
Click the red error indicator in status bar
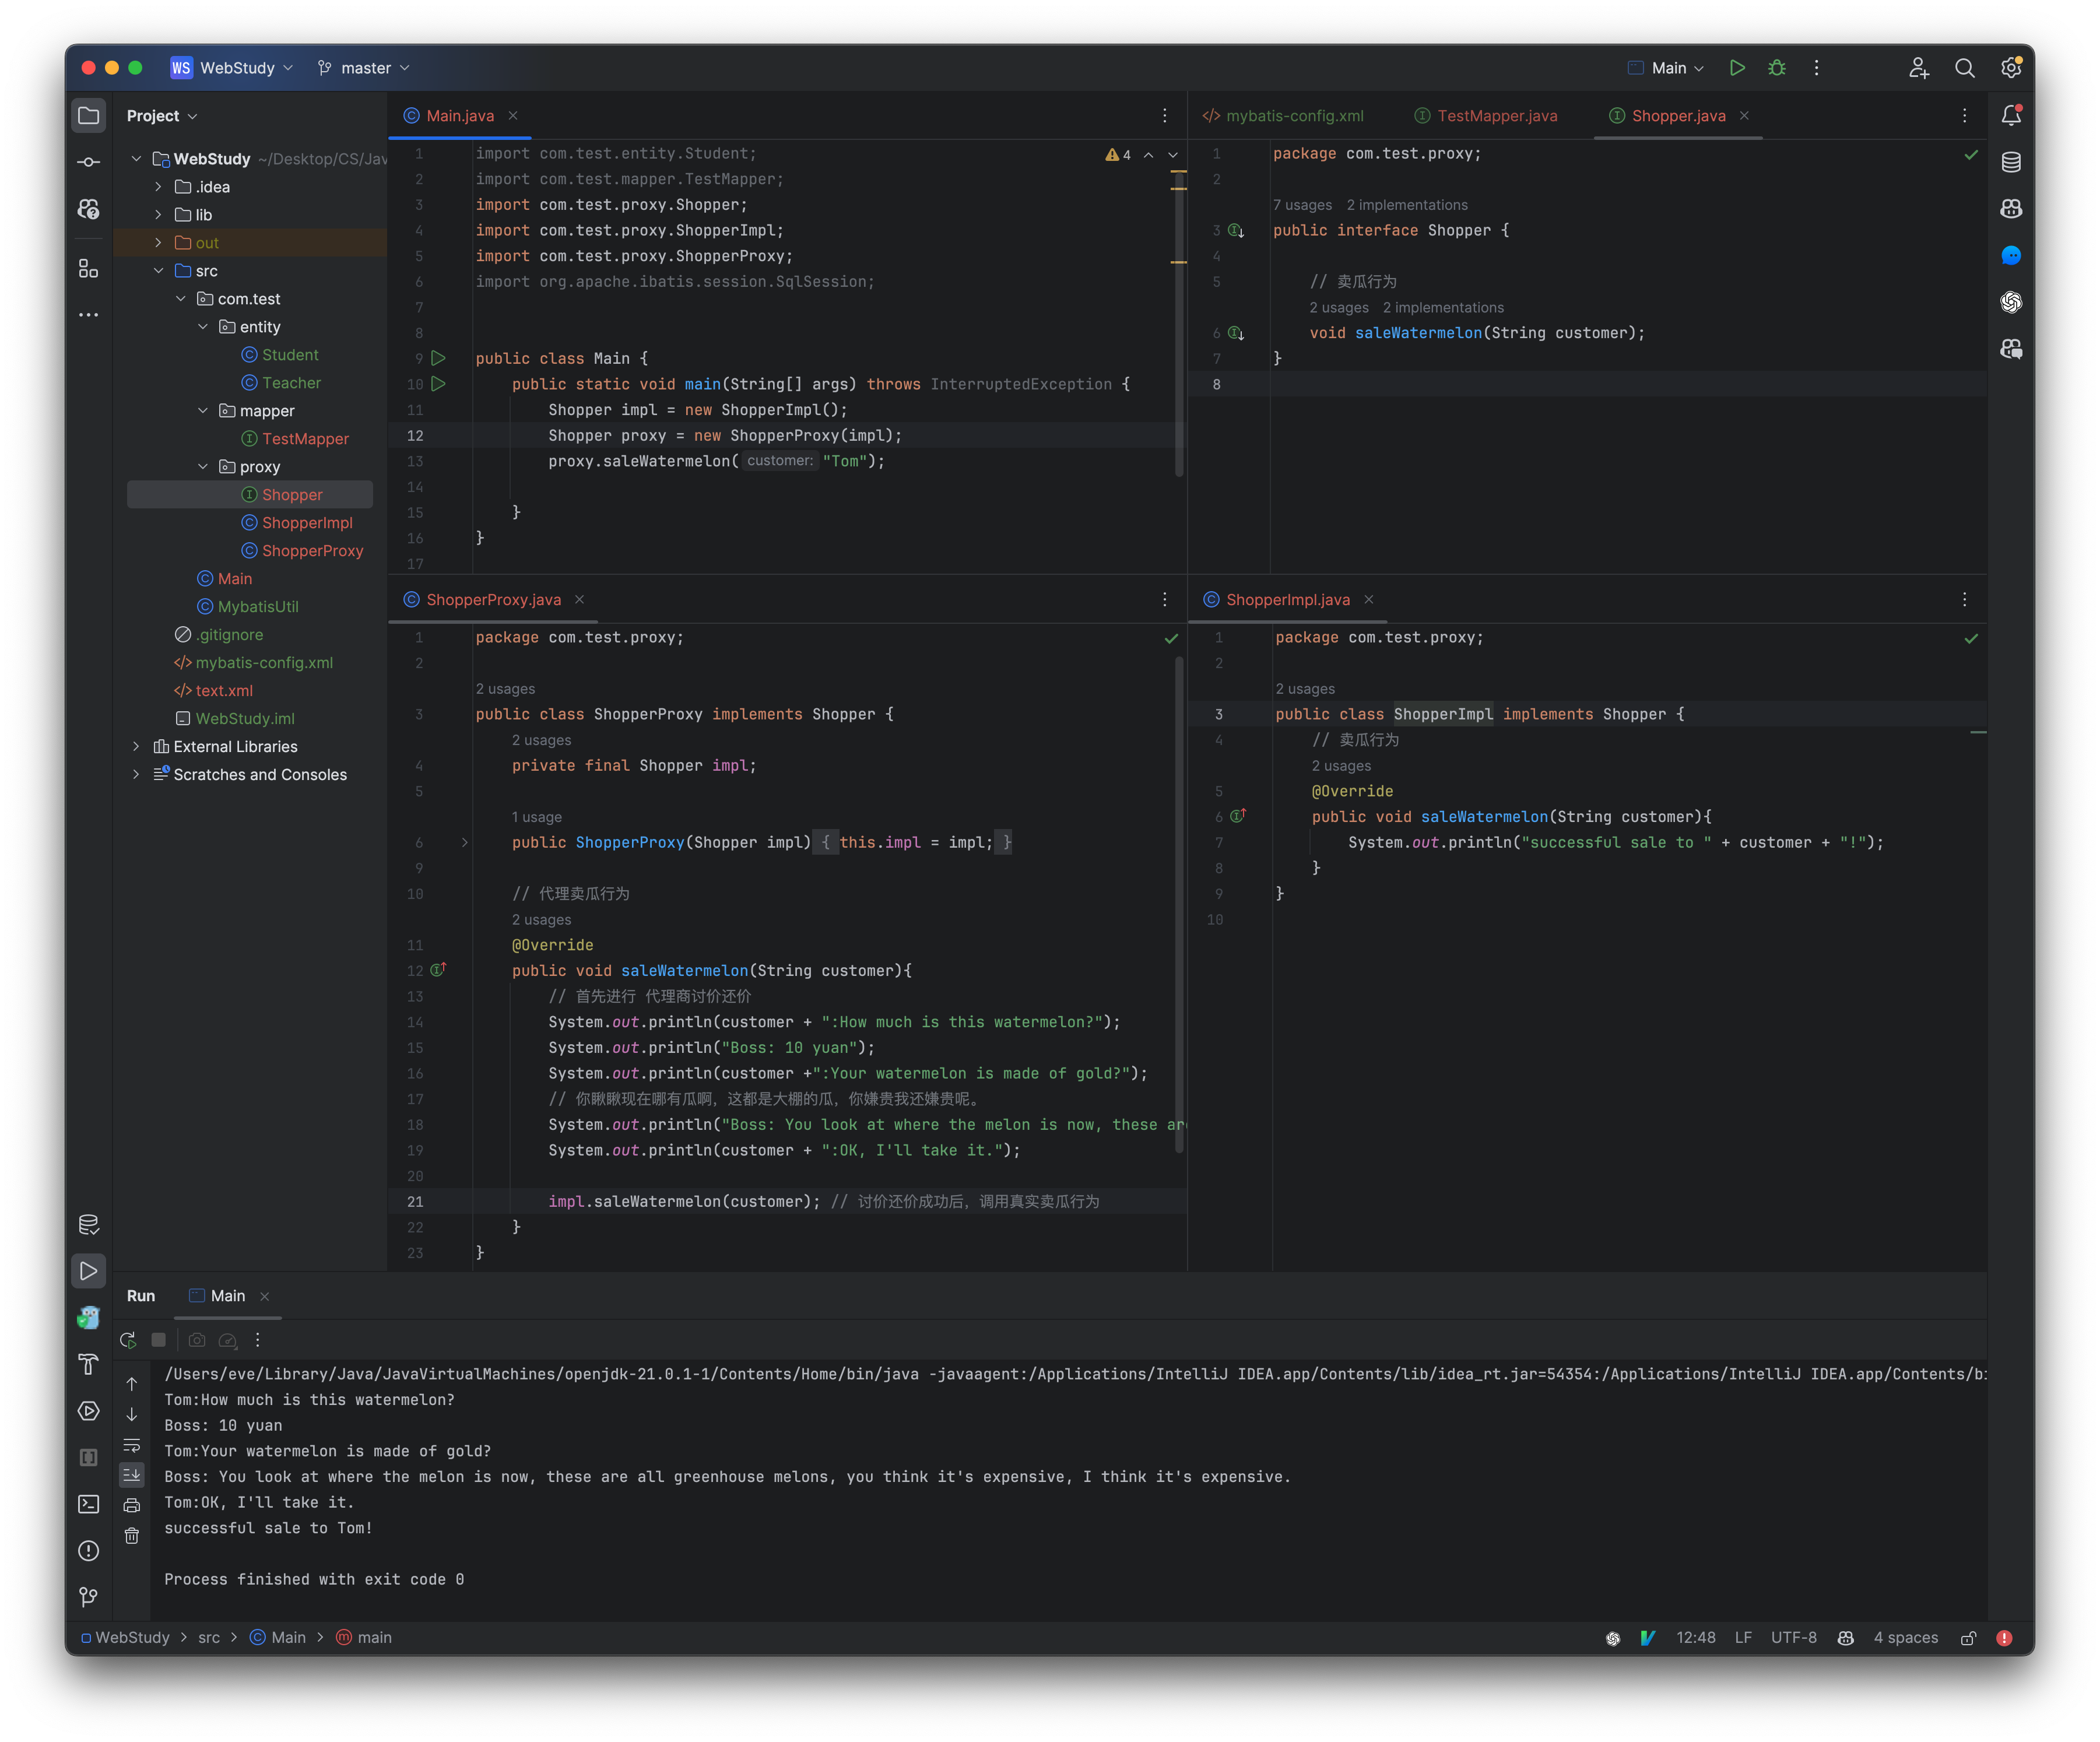pos(2004,1638)
